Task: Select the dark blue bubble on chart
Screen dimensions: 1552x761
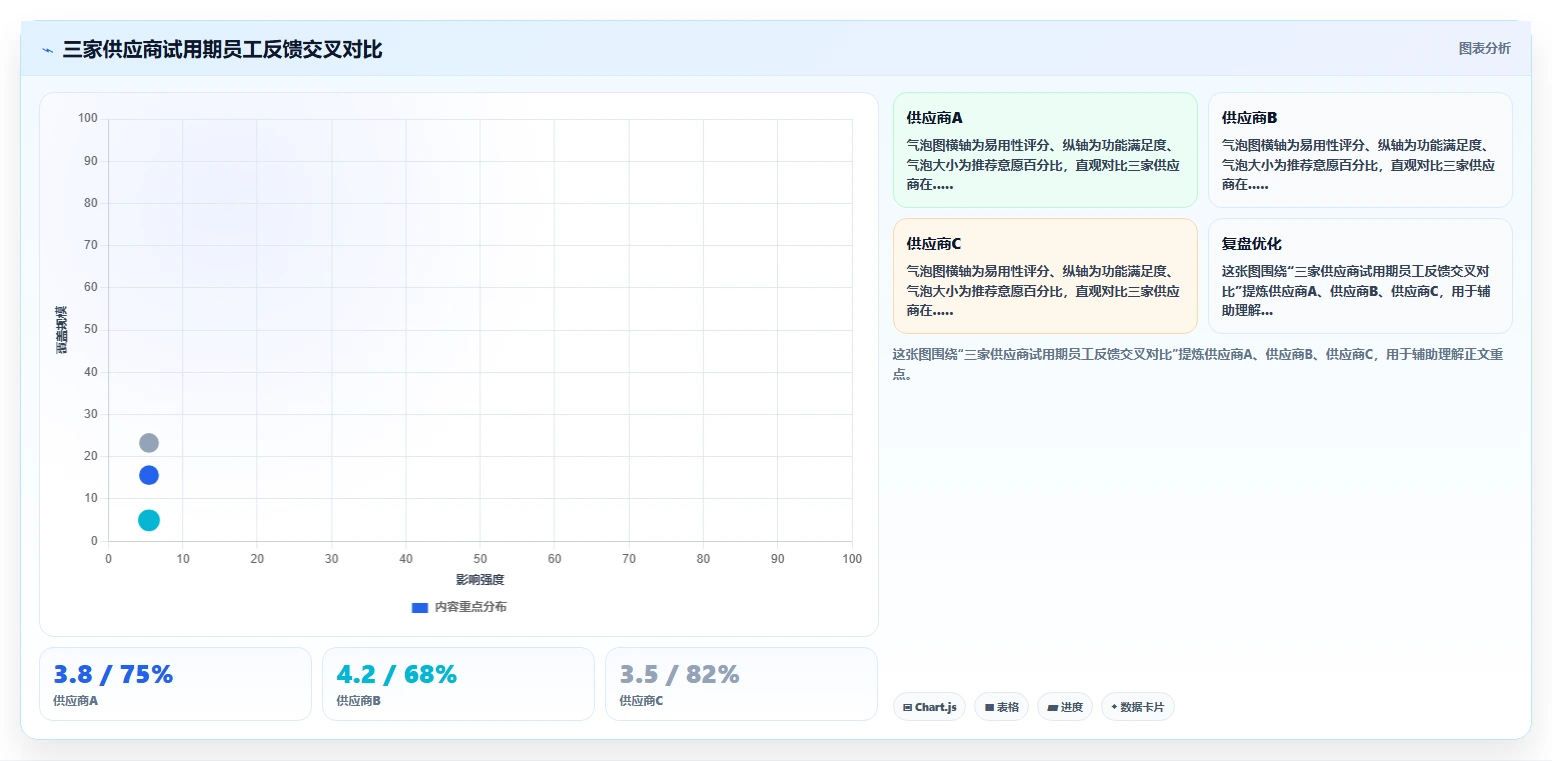Action: click(149, 475)
